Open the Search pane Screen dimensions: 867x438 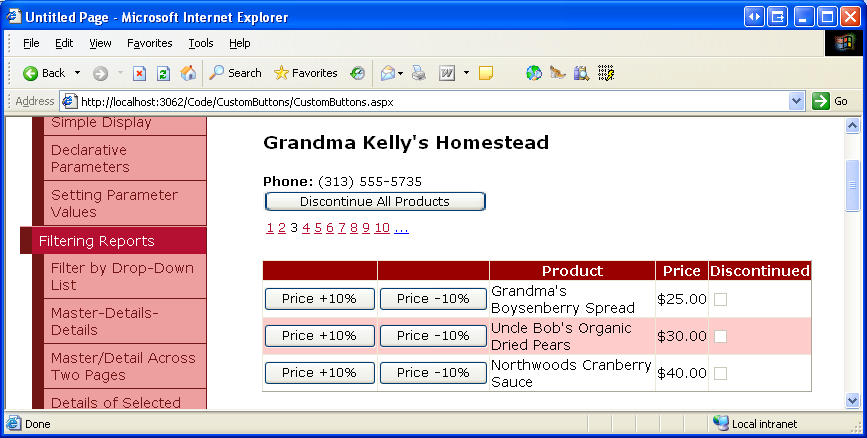tap(235, 73)
